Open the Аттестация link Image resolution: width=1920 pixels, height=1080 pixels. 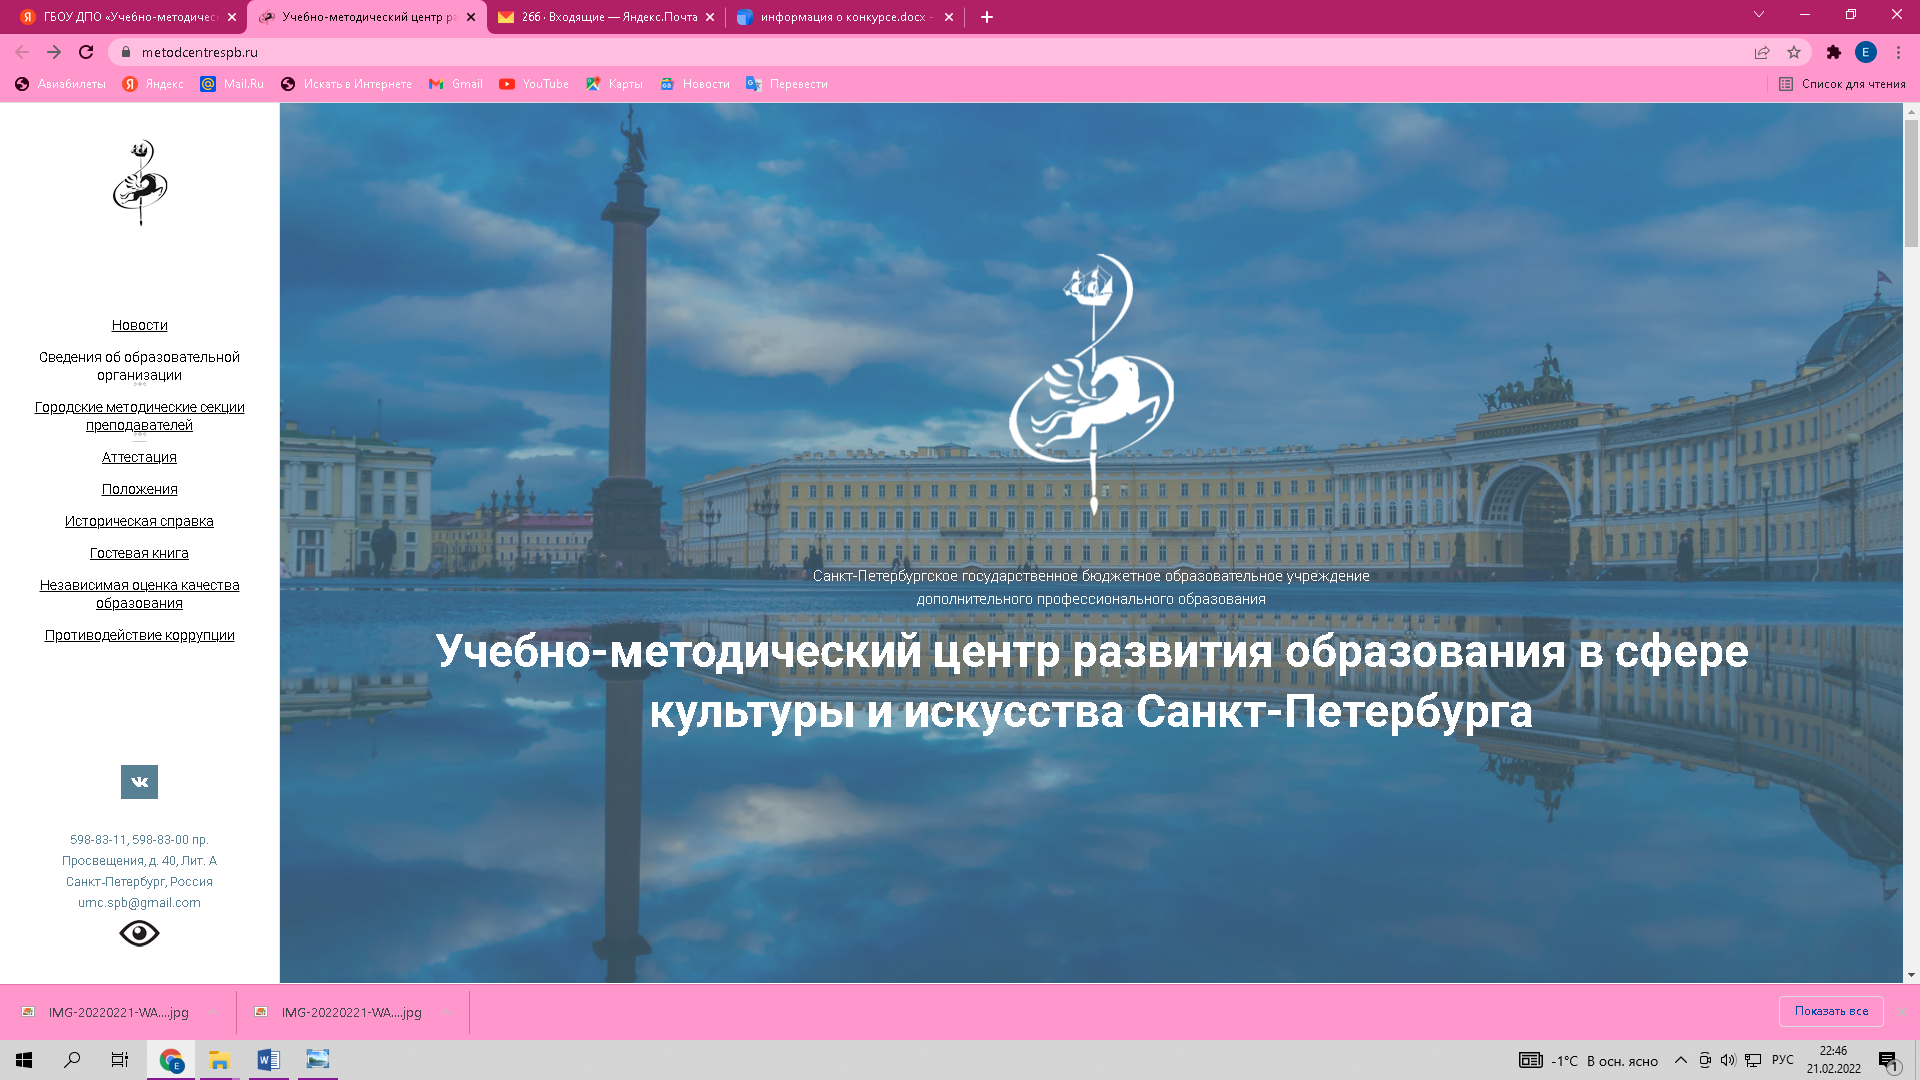click(139, 457)
